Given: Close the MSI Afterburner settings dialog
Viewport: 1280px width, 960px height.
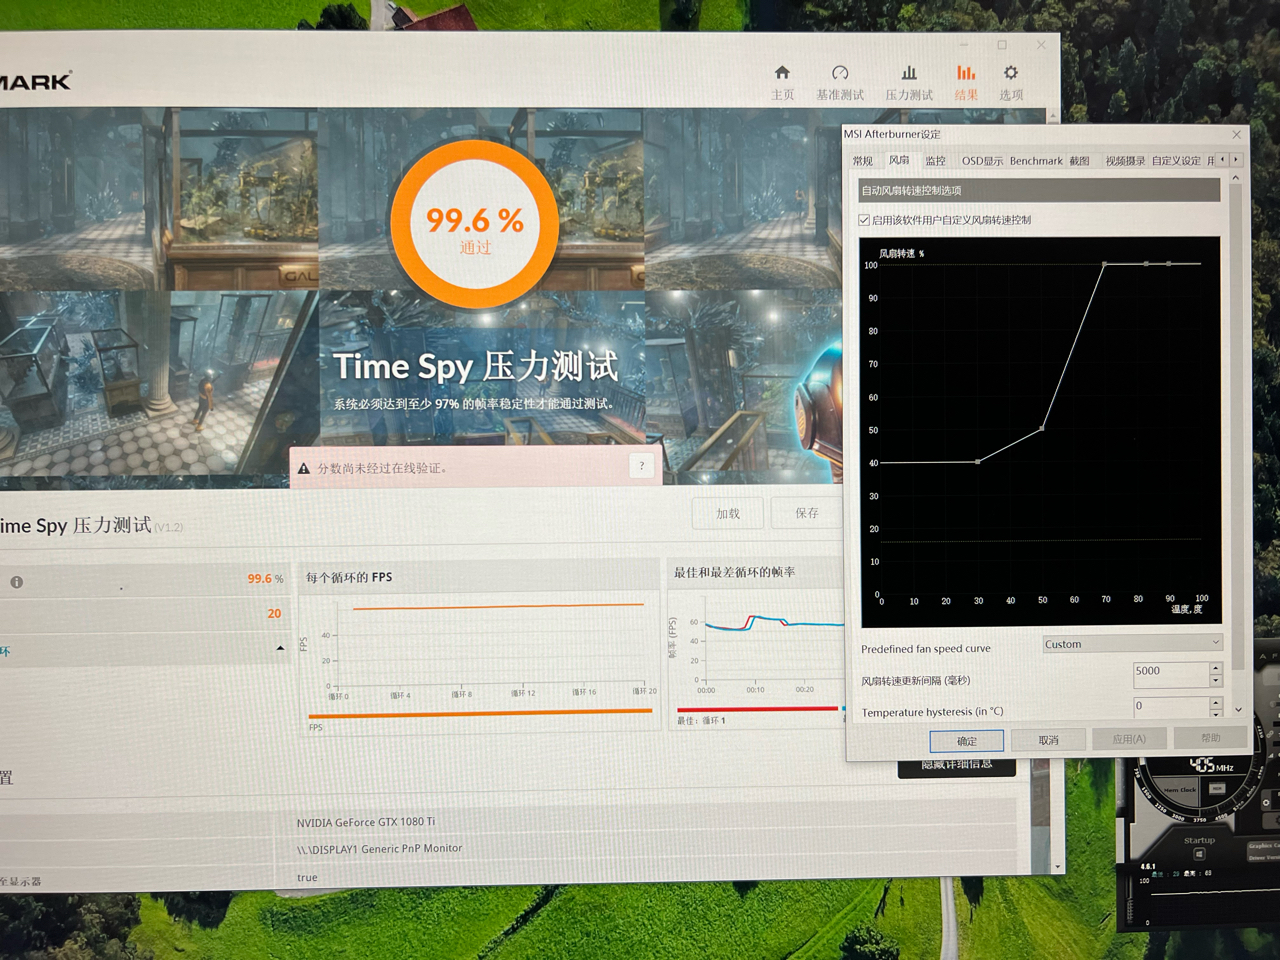Looking at the screenshot, I should pyautogui.click(x=1236, y=134).
